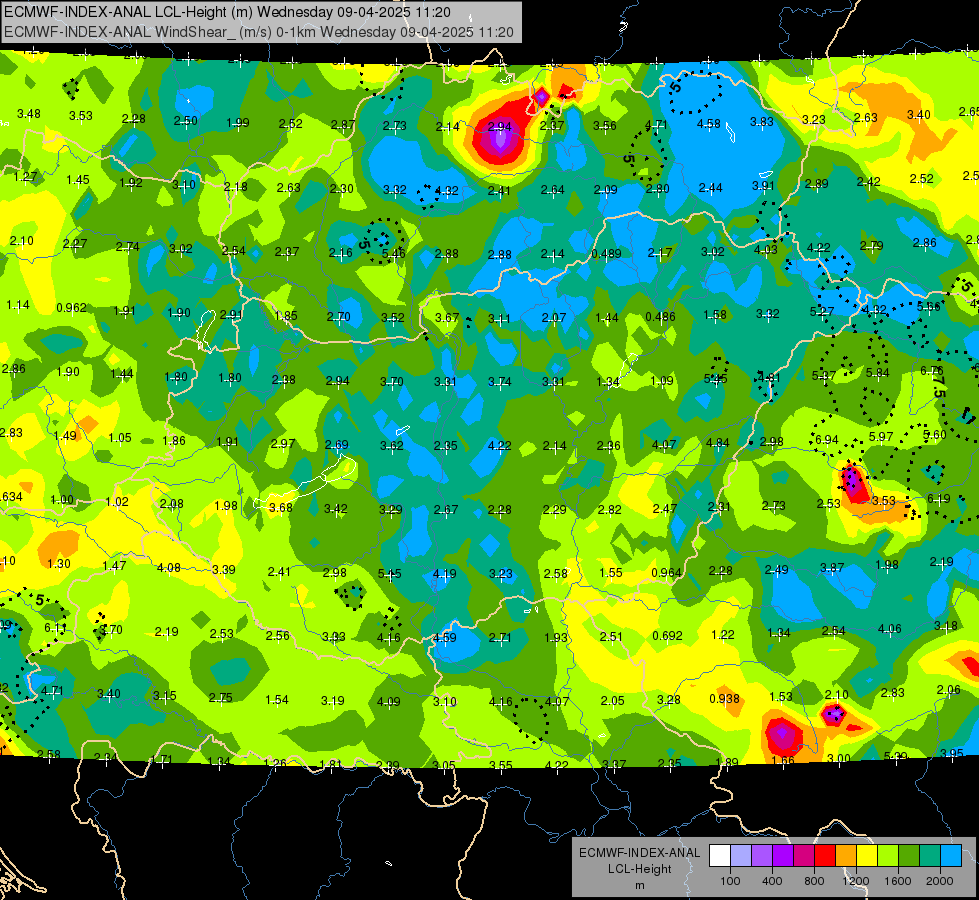Click the wind shear value 3.52
This screenshot has width=979, height=900.
coord(393,317)
